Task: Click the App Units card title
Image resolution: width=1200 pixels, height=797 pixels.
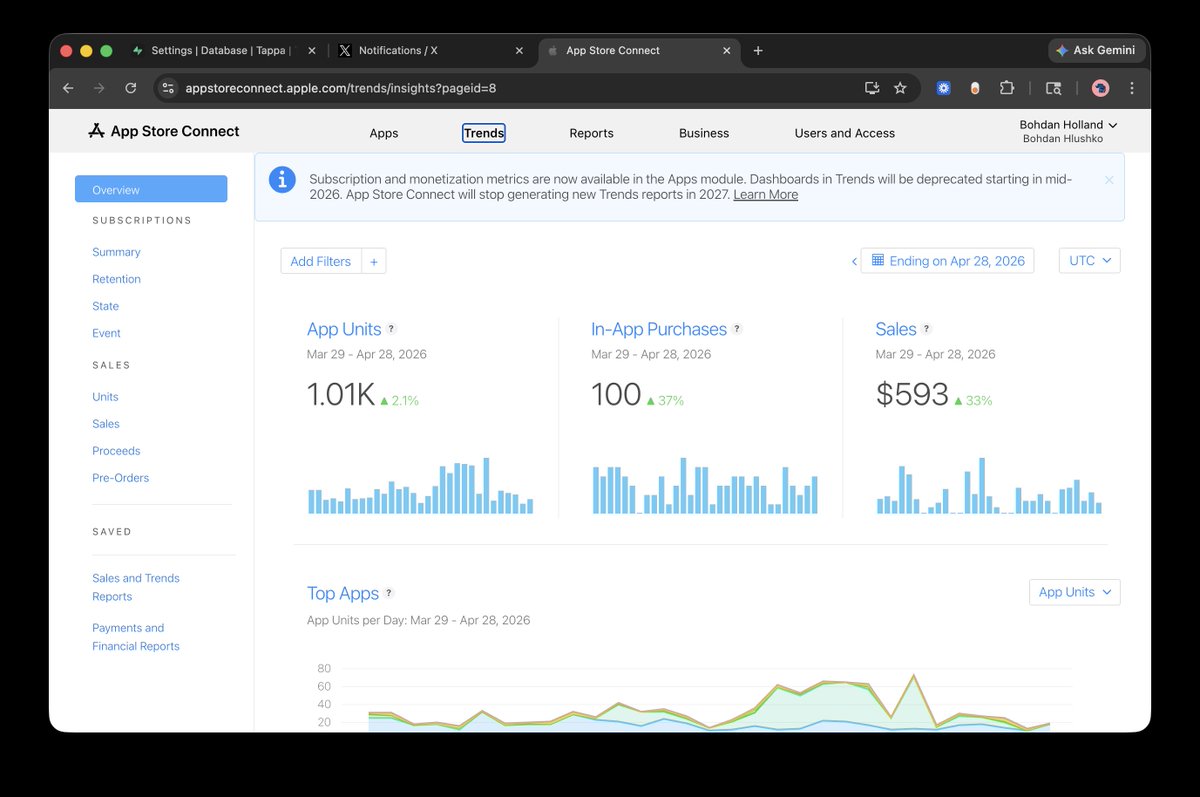Action: 344,329
